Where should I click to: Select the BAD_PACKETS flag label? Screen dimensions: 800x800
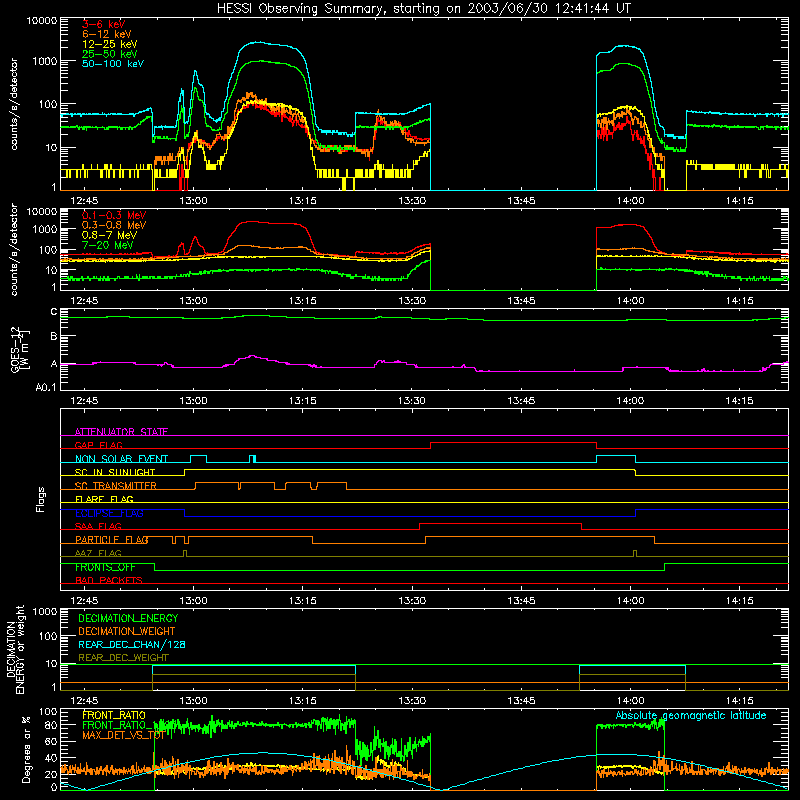(109, 580)
